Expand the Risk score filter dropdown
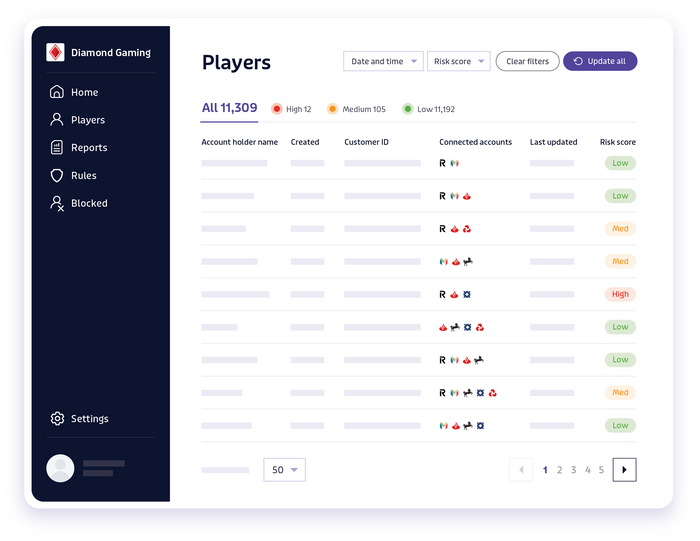The width and height of the screenshot is (700, 541). [458, 62]
